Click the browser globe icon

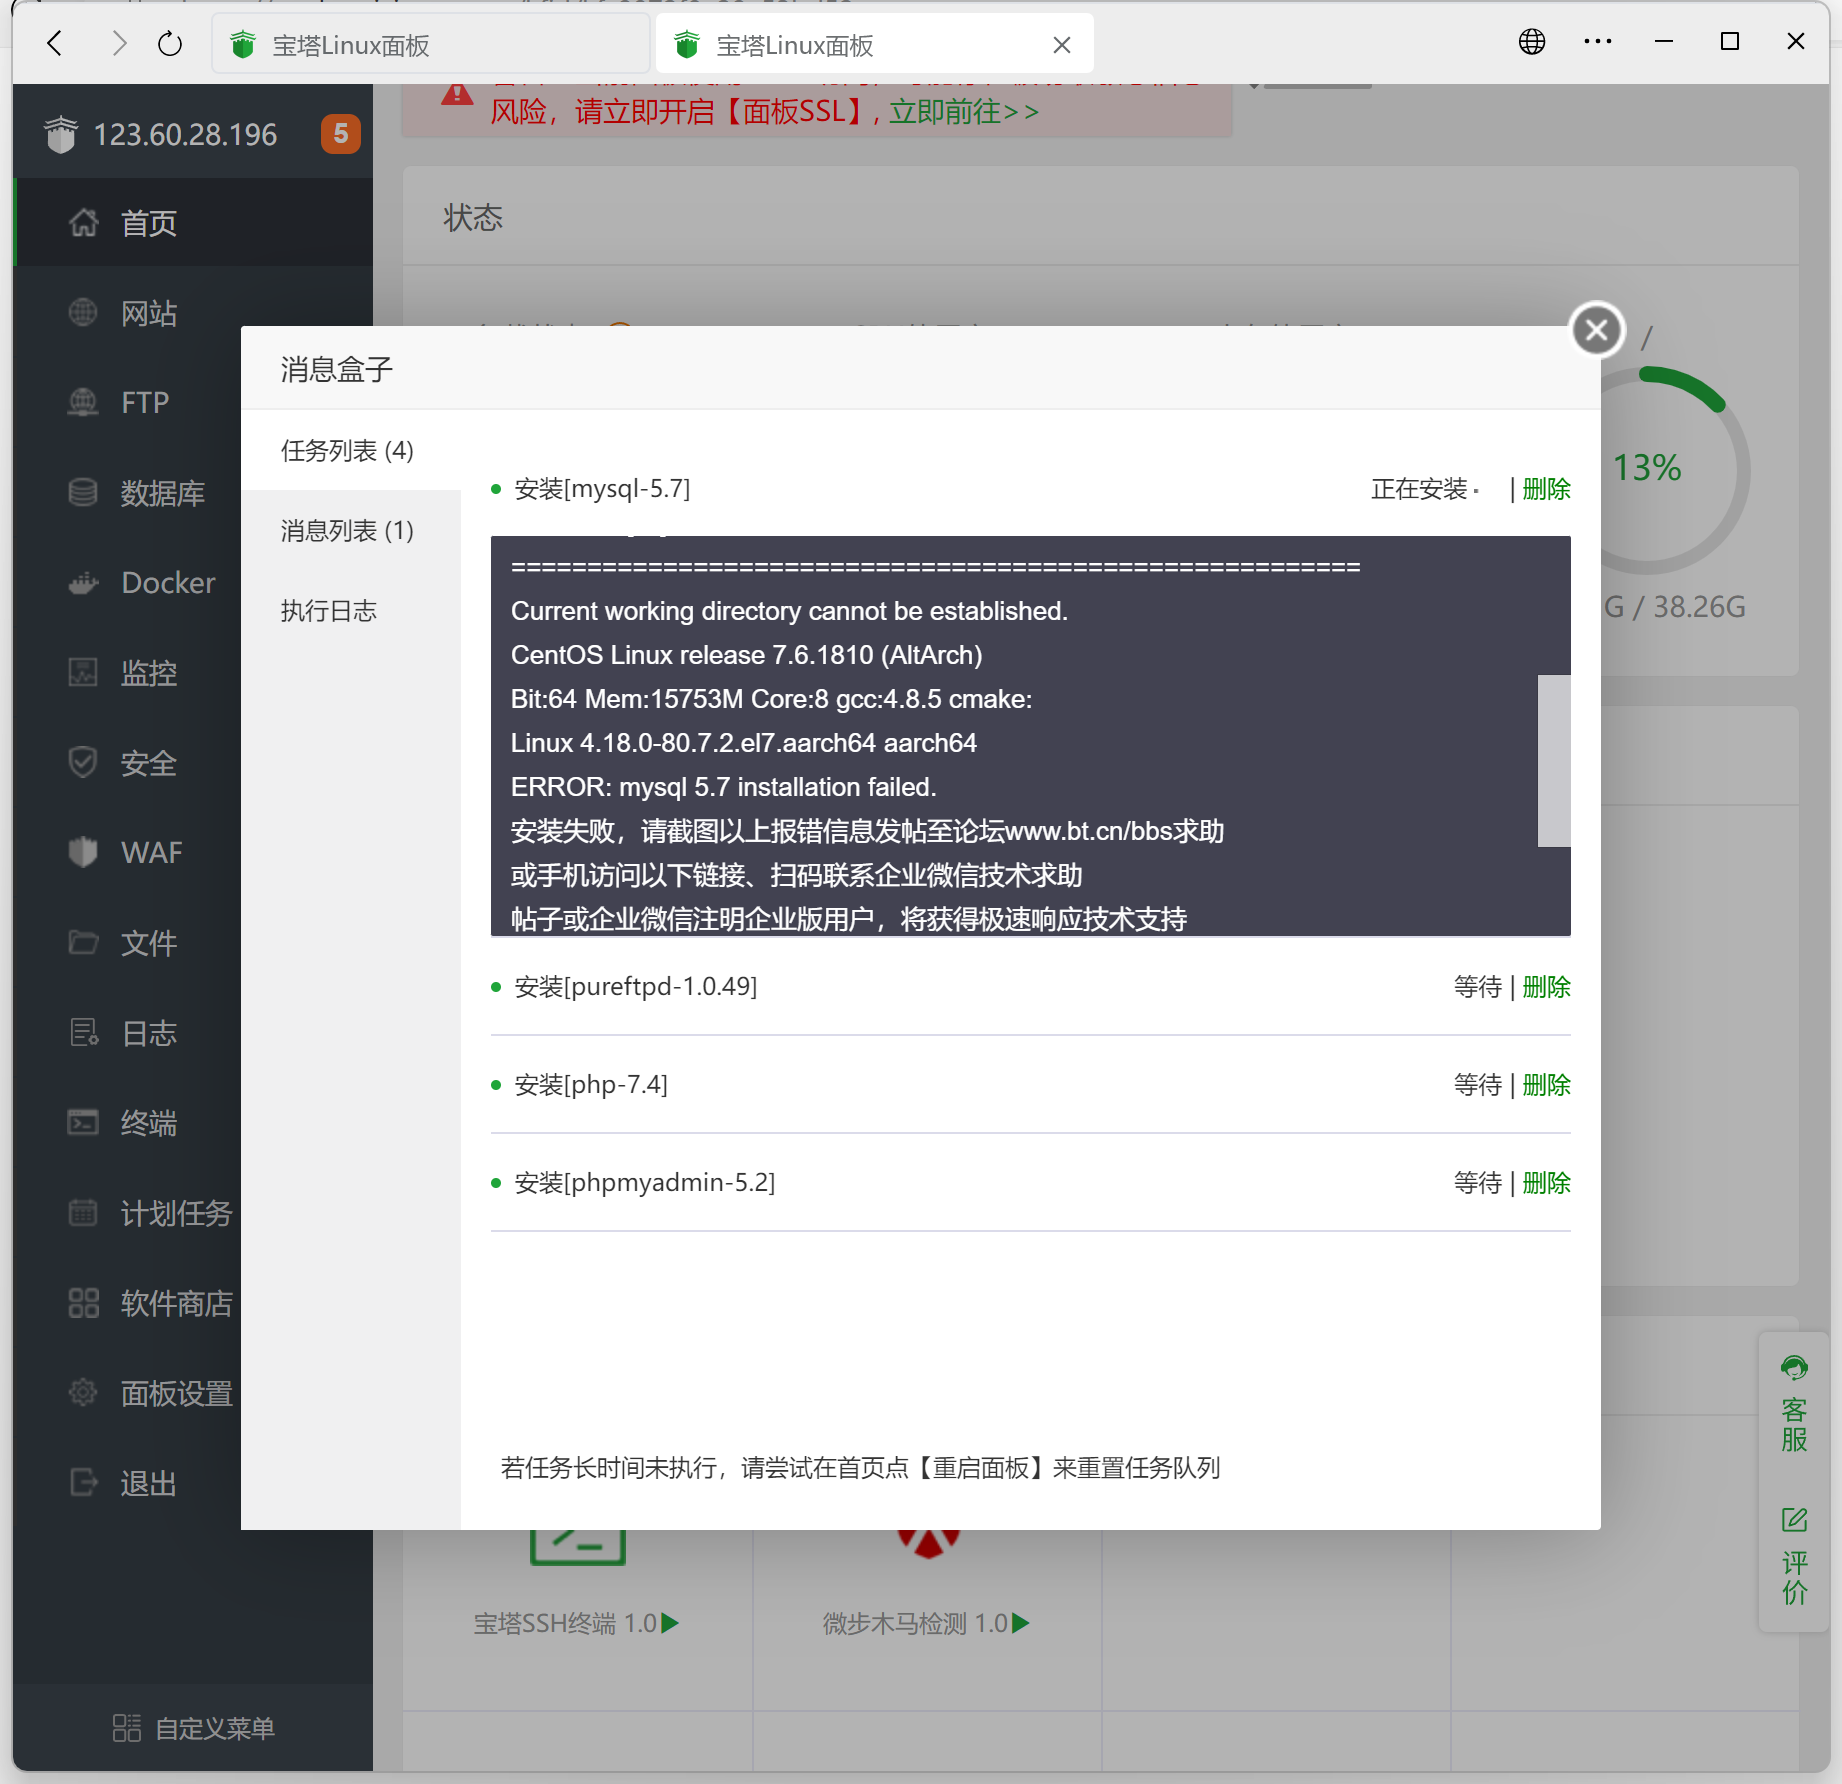click(x=1532, y=41)
